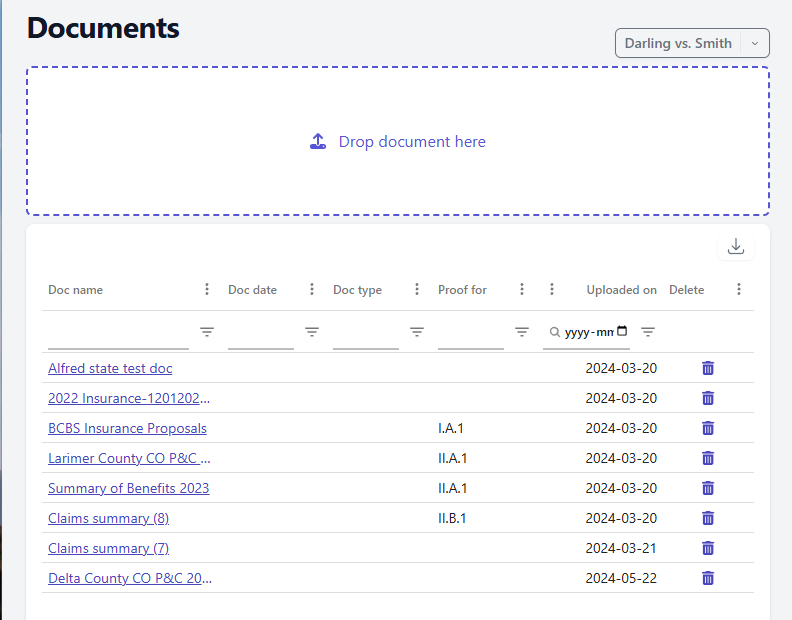Delete Summary of Benefits 2023 document
The height and width of the screenshot is (620, 792).
coord(708,488)
